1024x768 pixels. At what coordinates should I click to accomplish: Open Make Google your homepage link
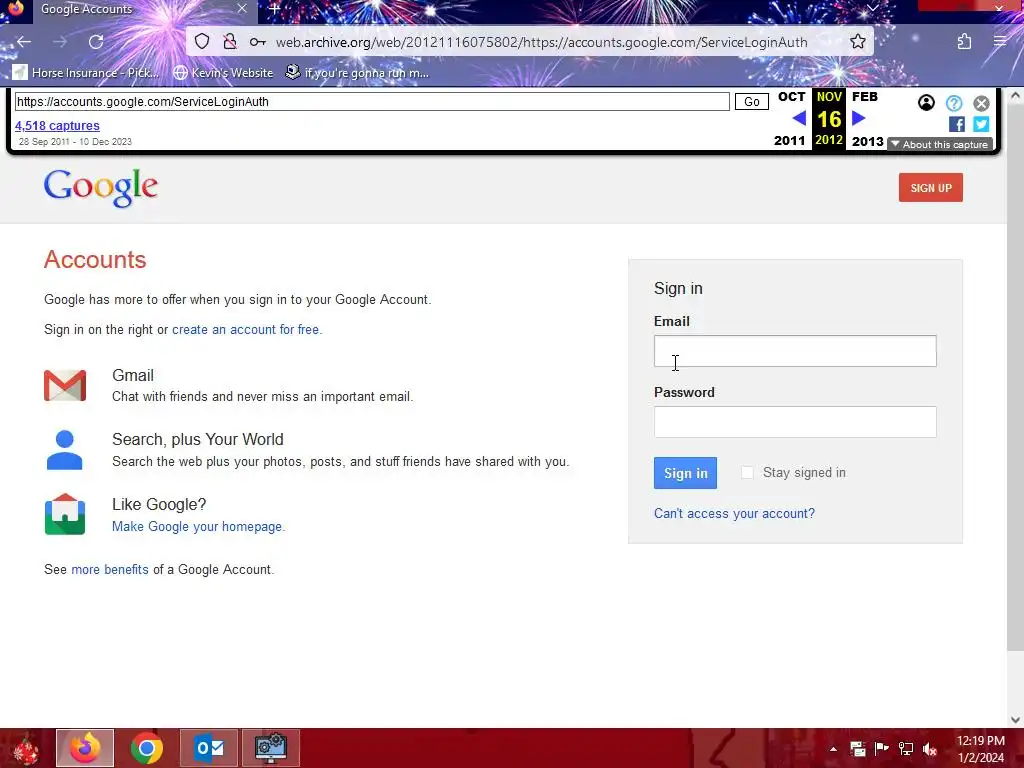pyautogui.click(x=199, y=526)
